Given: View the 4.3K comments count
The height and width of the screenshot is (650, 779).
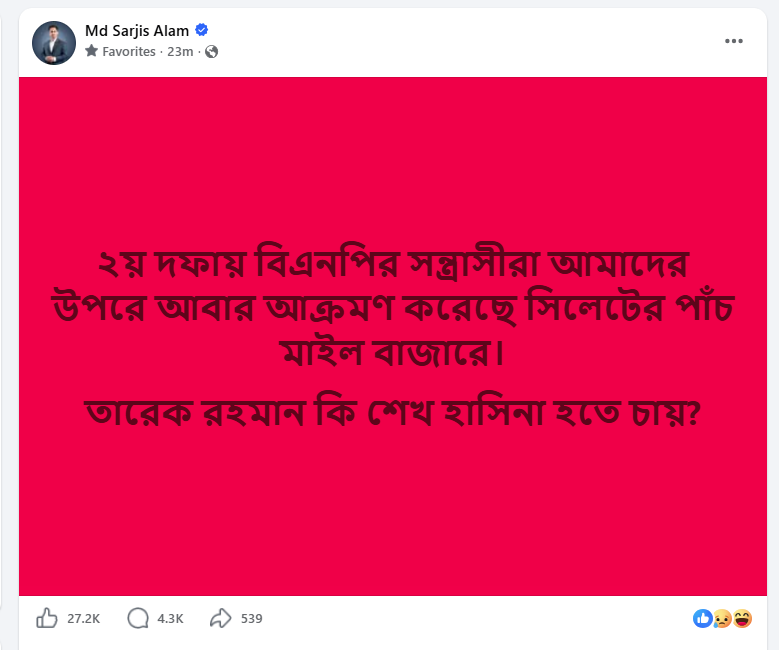Looking at the screenshot, I should click(x=170, y=619).
